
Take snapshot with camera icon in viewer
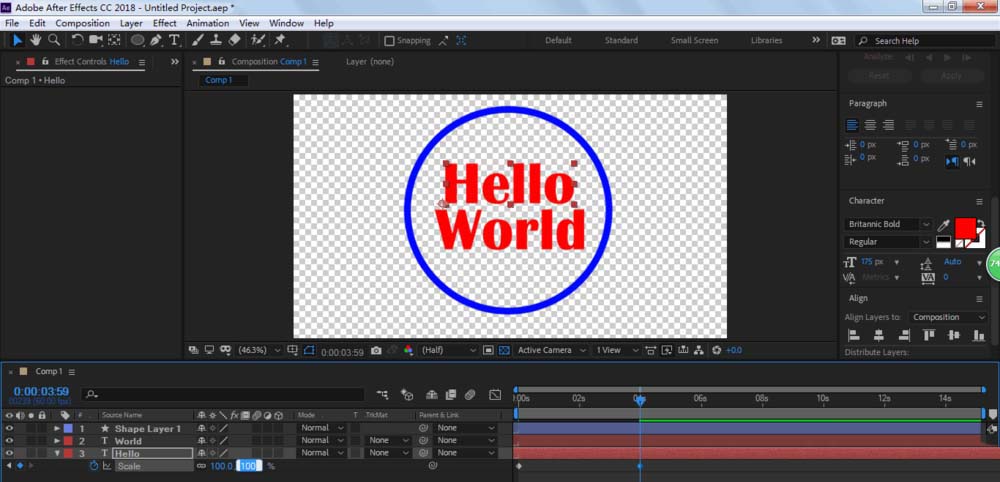tap(376, 350)
